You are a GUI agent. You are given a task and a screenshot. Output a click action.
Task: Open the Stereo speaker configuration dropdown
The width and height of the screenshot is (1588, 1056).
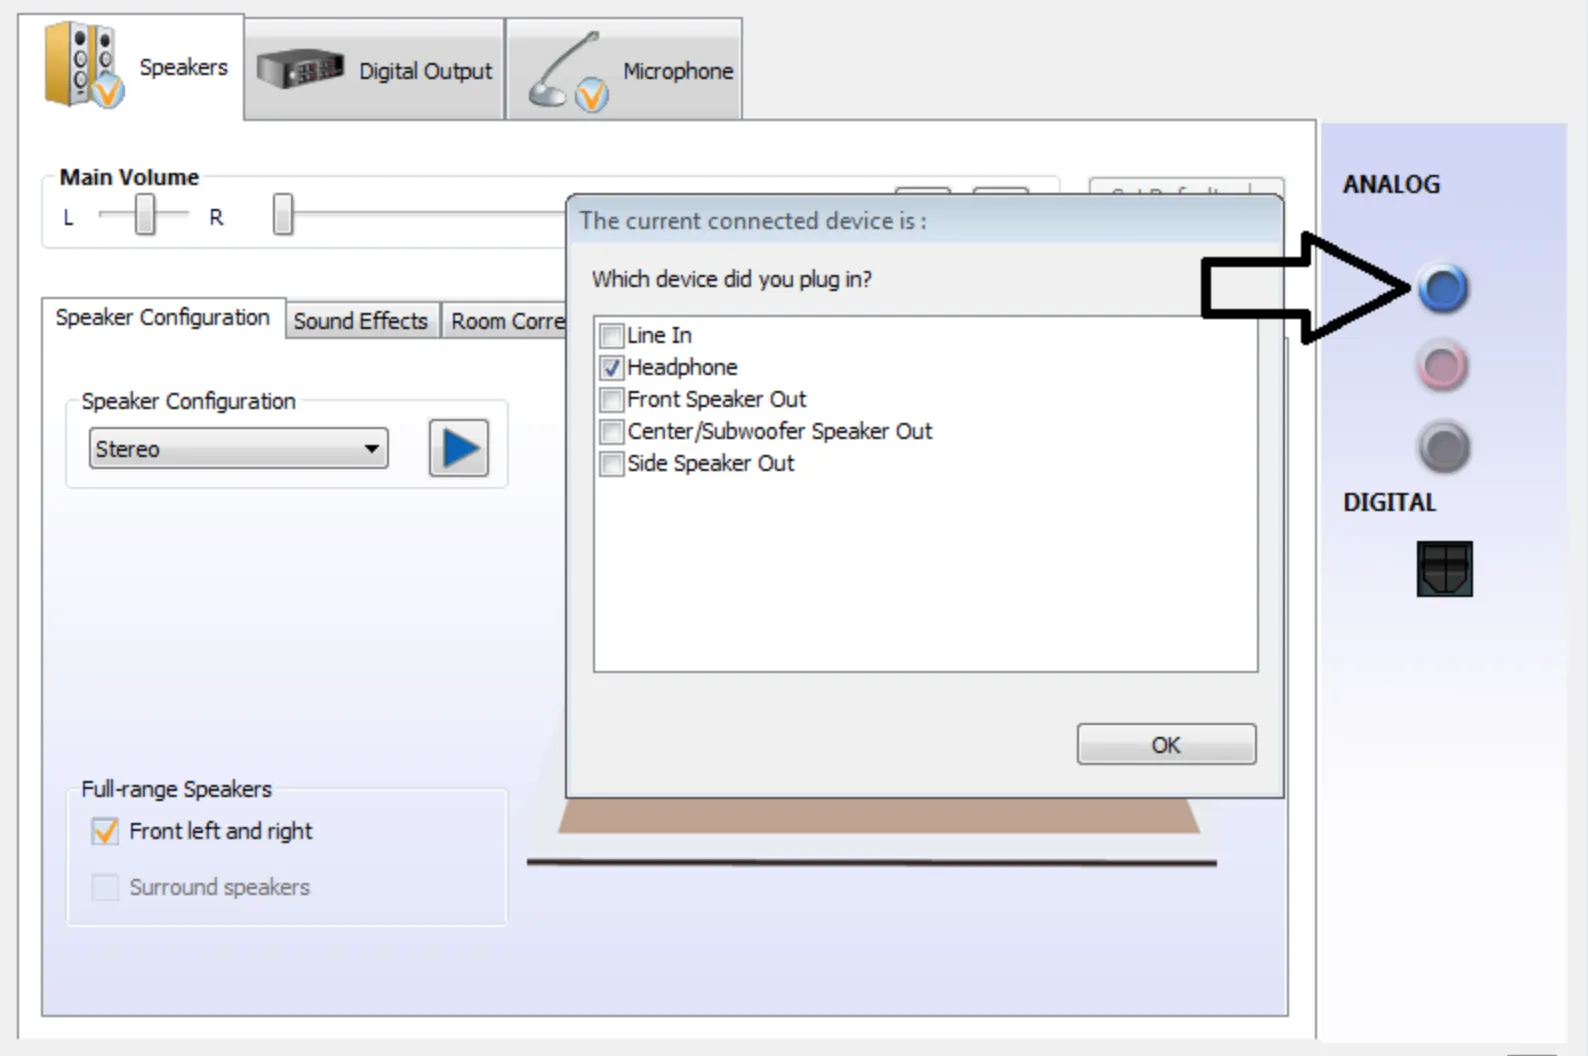[238, 449]
